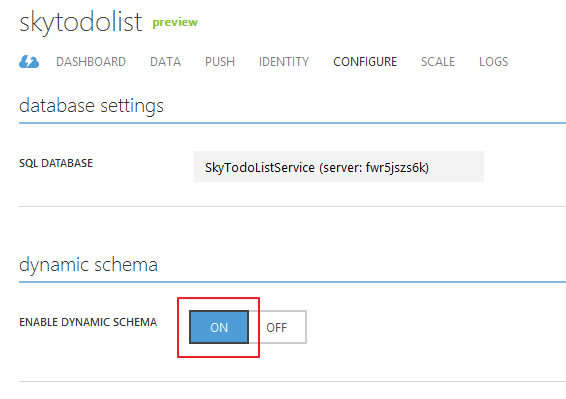
Task: Select the CONFIGURE tab
Action: coord(365,62)
